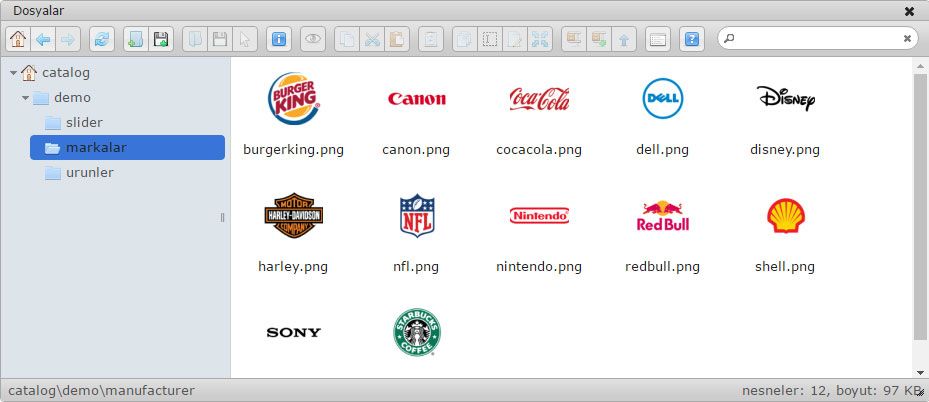The height and width of the screenshot is (402, 929).
Task: Click the file list scrollbar up arrow
Action: (920, 66)
